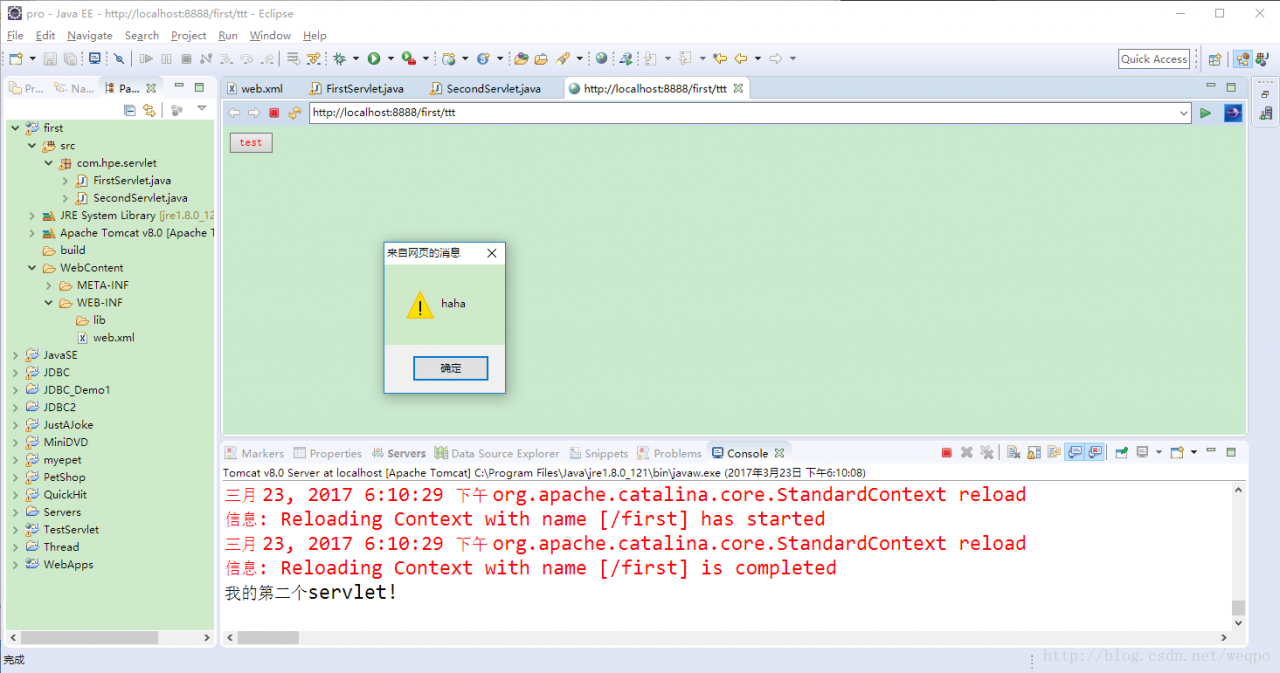This screenshot has width=1280, height=673.
Task: Refresh the internal browser page
Action: (294, 113)
